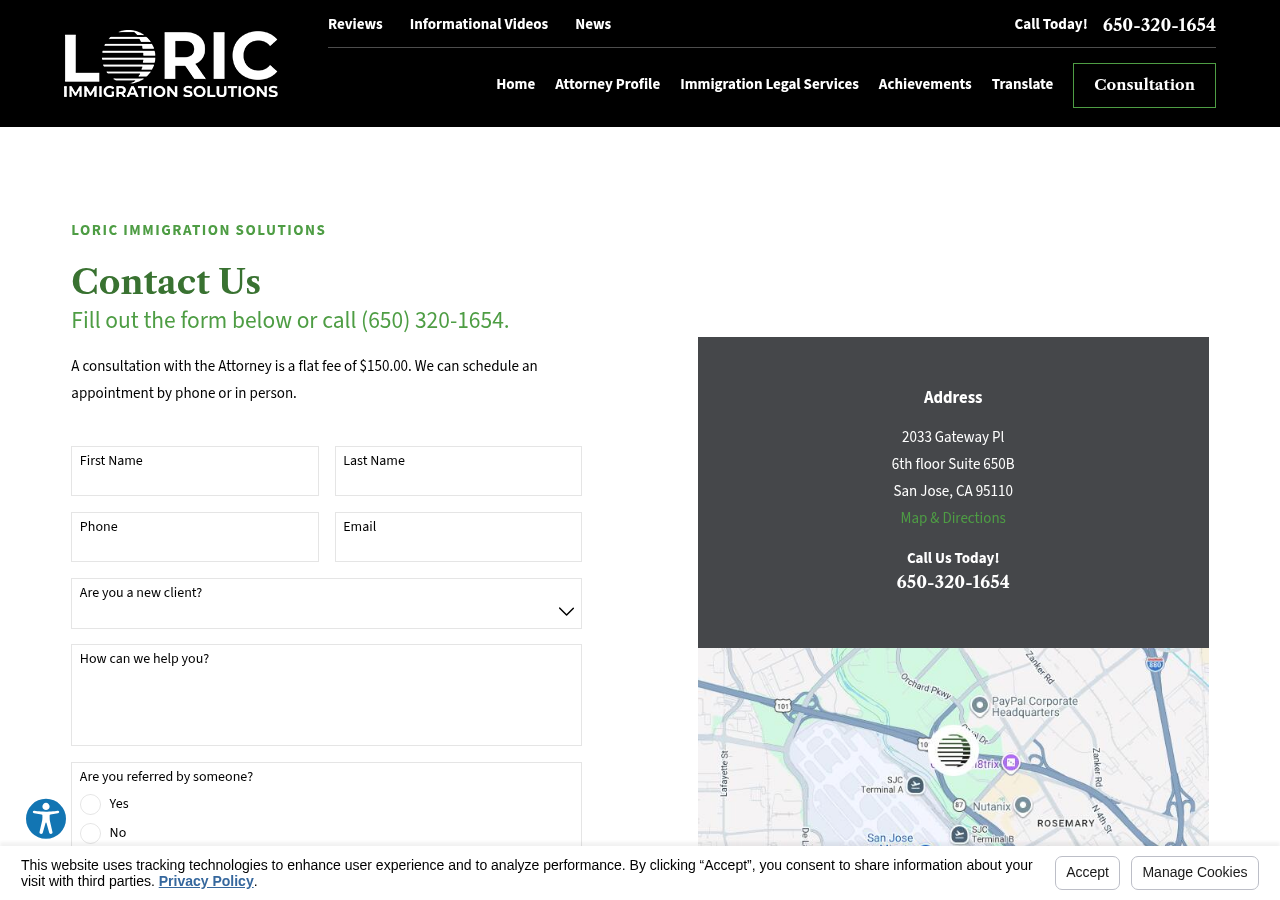
Task: Open the Map & Directions link
Action: [952, 518]
